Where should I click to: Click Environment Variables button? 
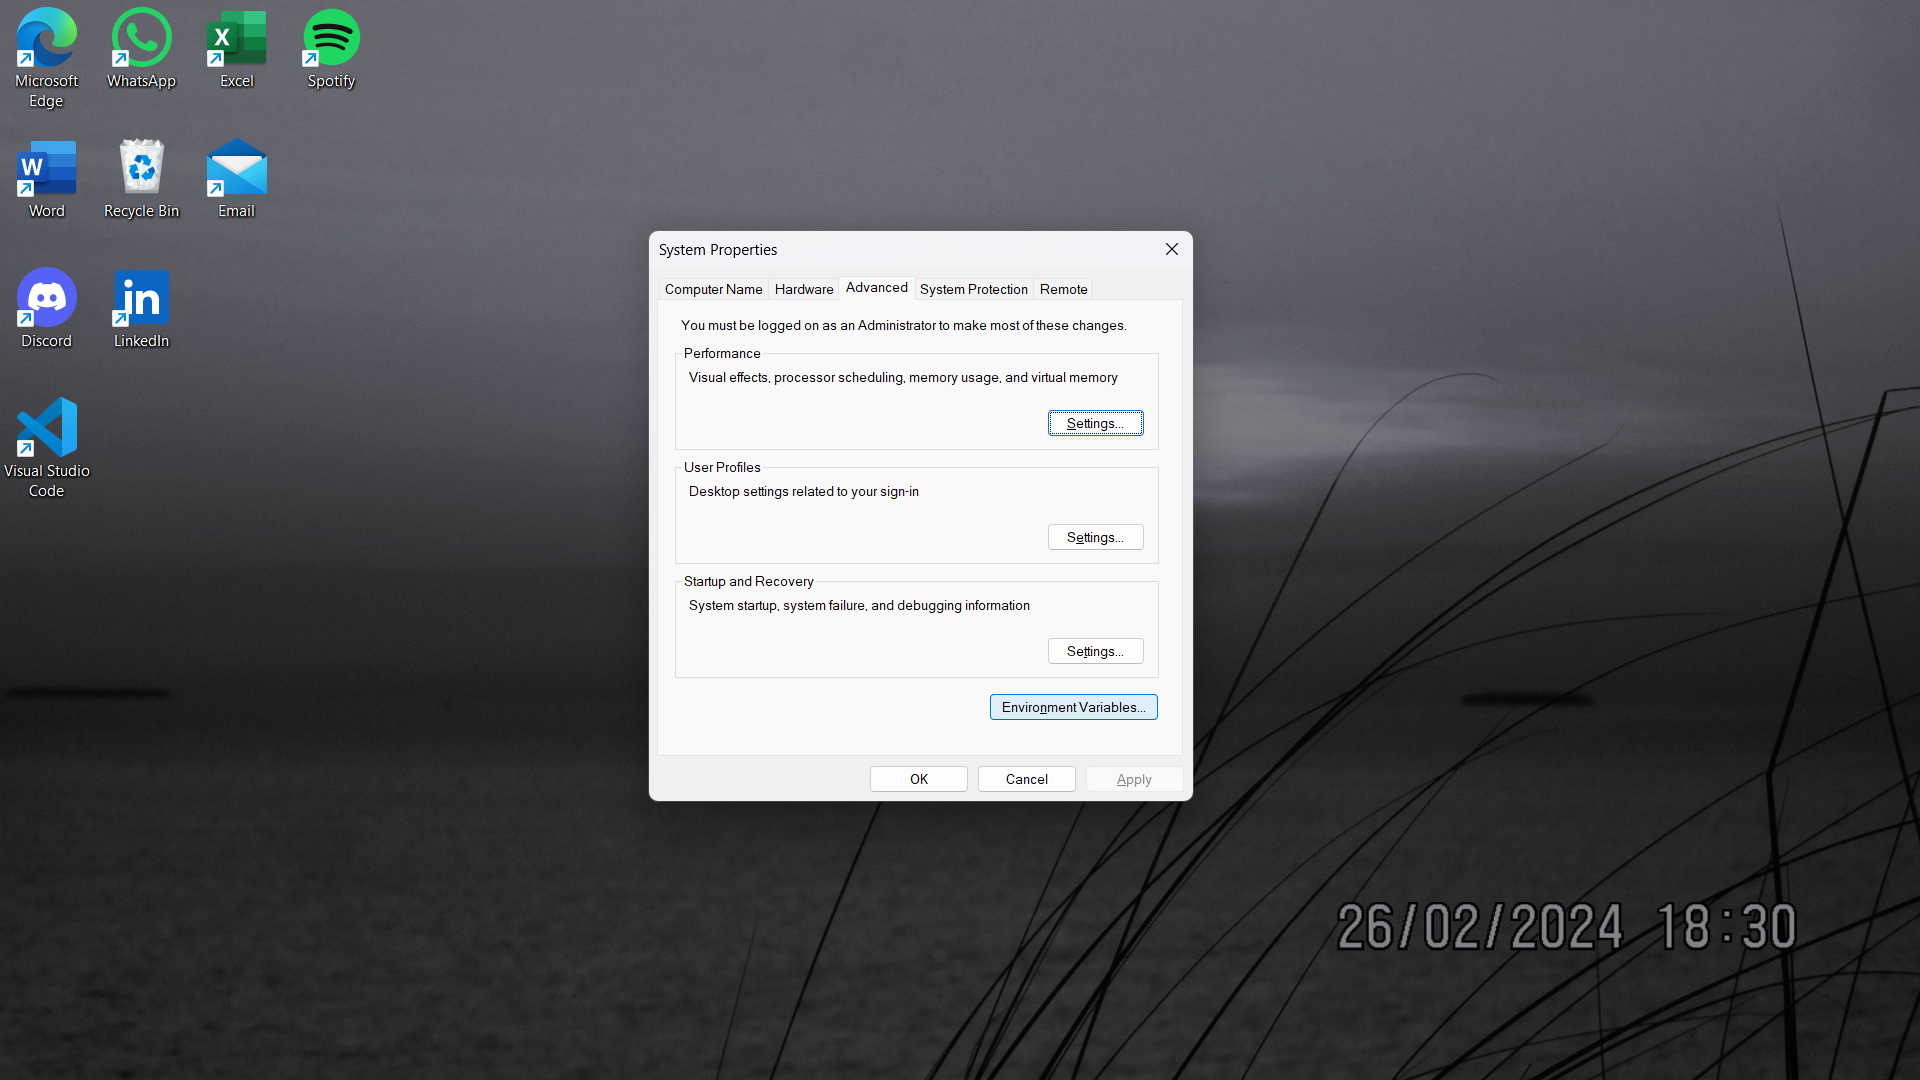tap(1073, 707)
